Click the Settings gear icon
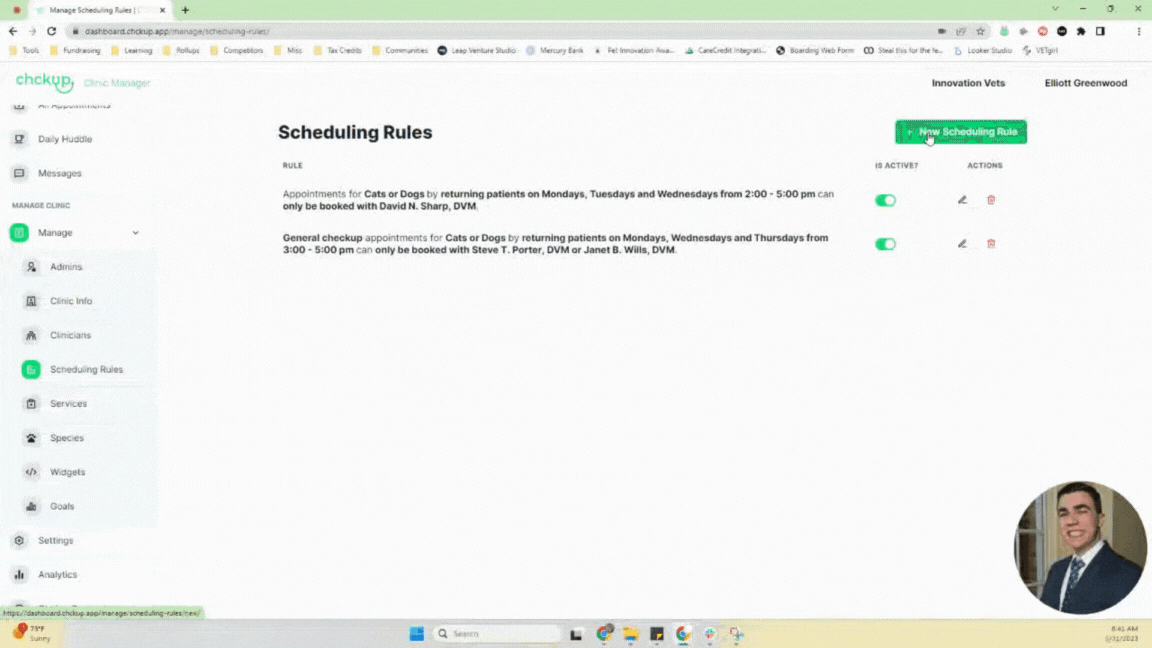Screen dimensions: 1152x648 pos(19,541)
